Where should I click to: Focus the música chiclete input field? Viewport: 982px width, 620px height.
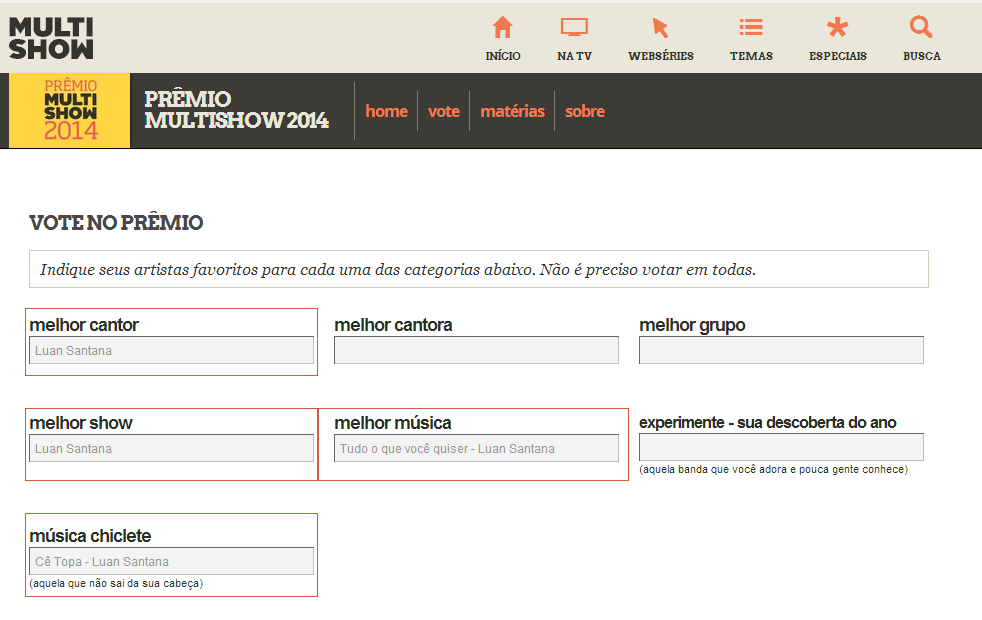point(172,561)
